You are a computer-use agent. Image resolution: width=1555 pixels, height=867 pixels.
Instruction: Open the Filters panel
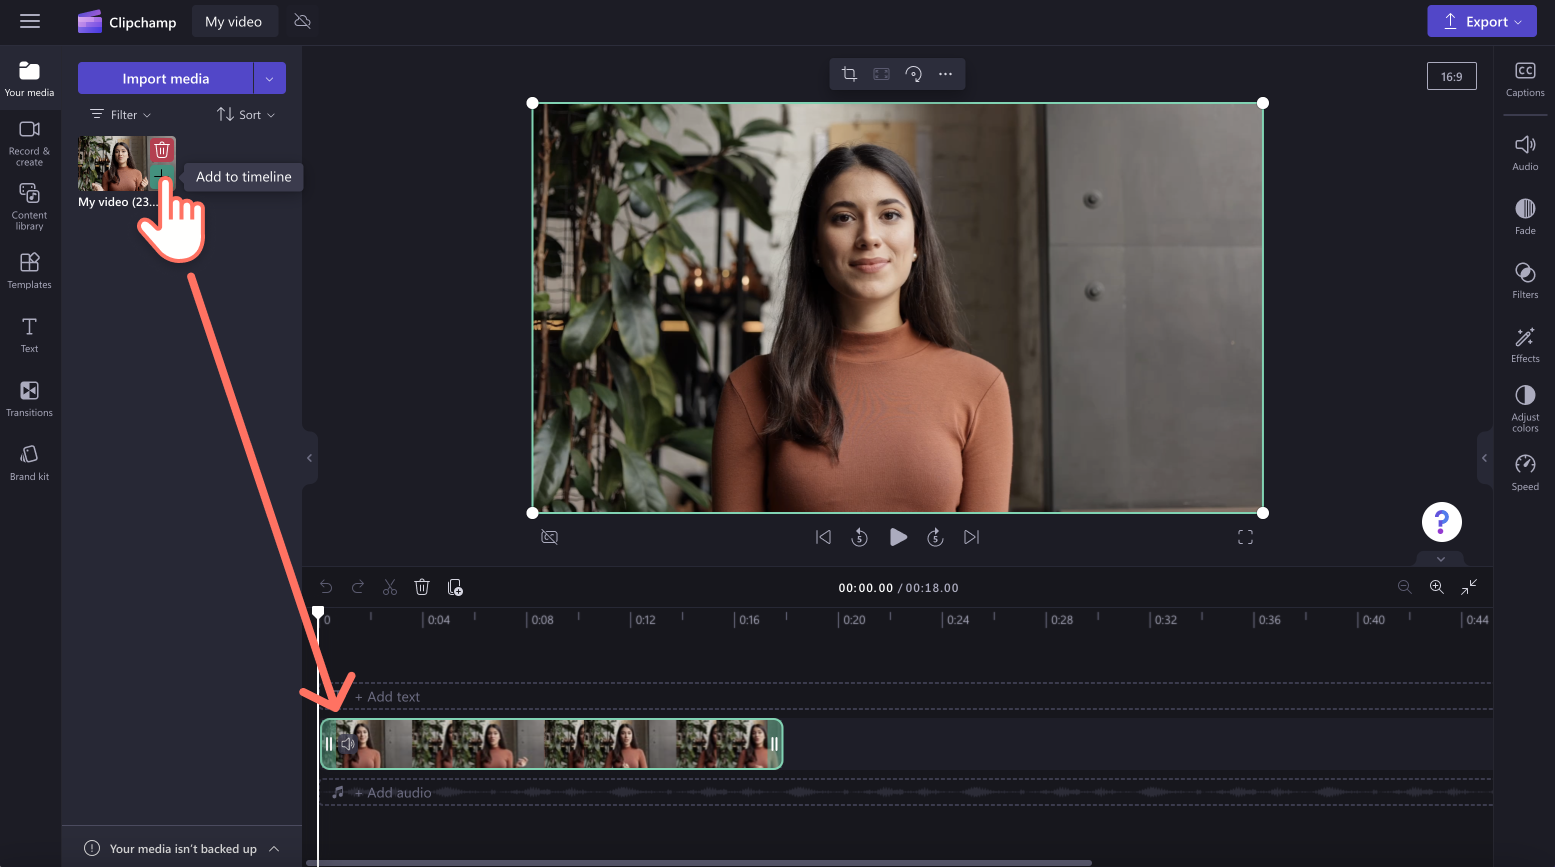1524,280
